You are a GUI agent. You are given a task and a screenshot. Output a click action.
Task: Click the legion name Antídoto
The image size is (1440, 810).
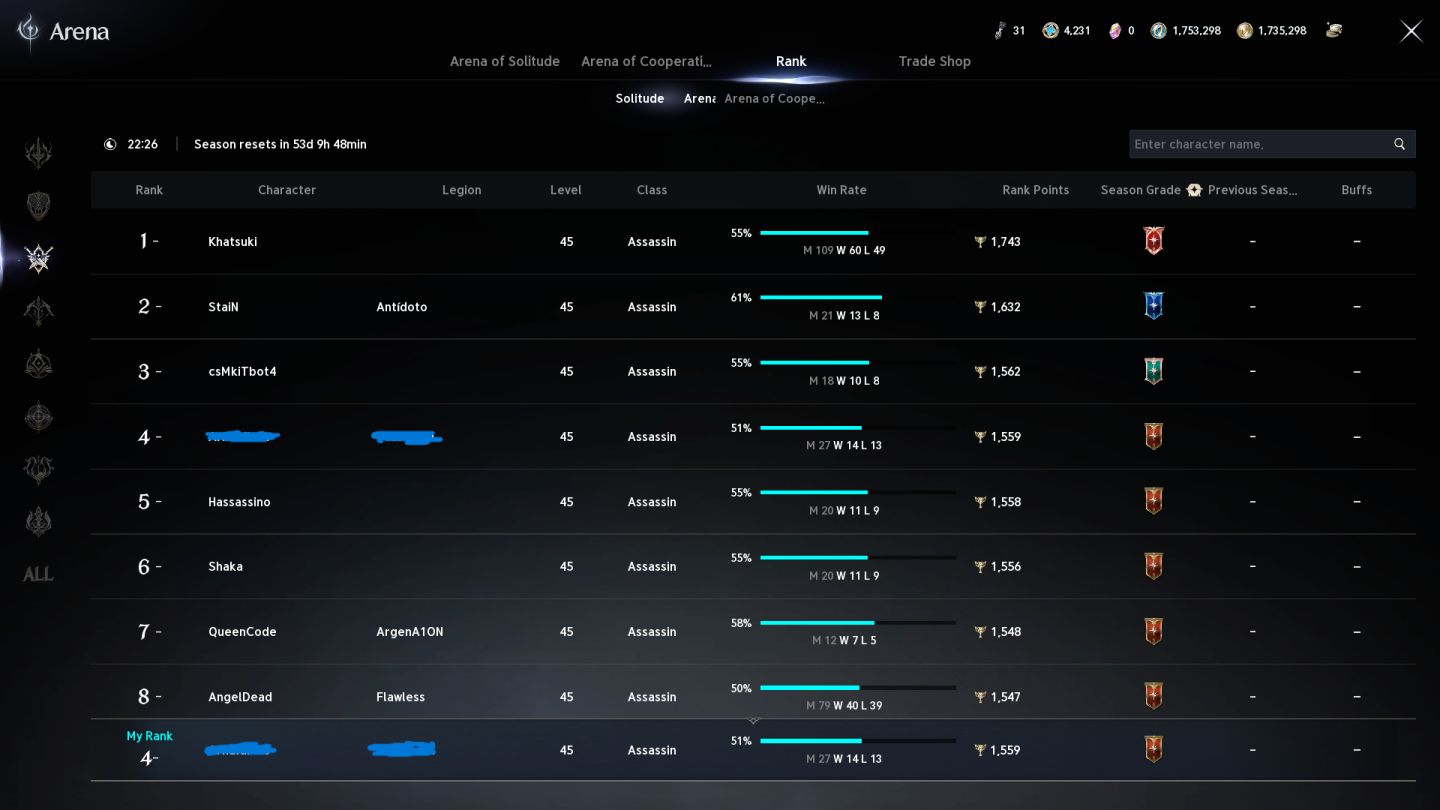click(402, 307)
